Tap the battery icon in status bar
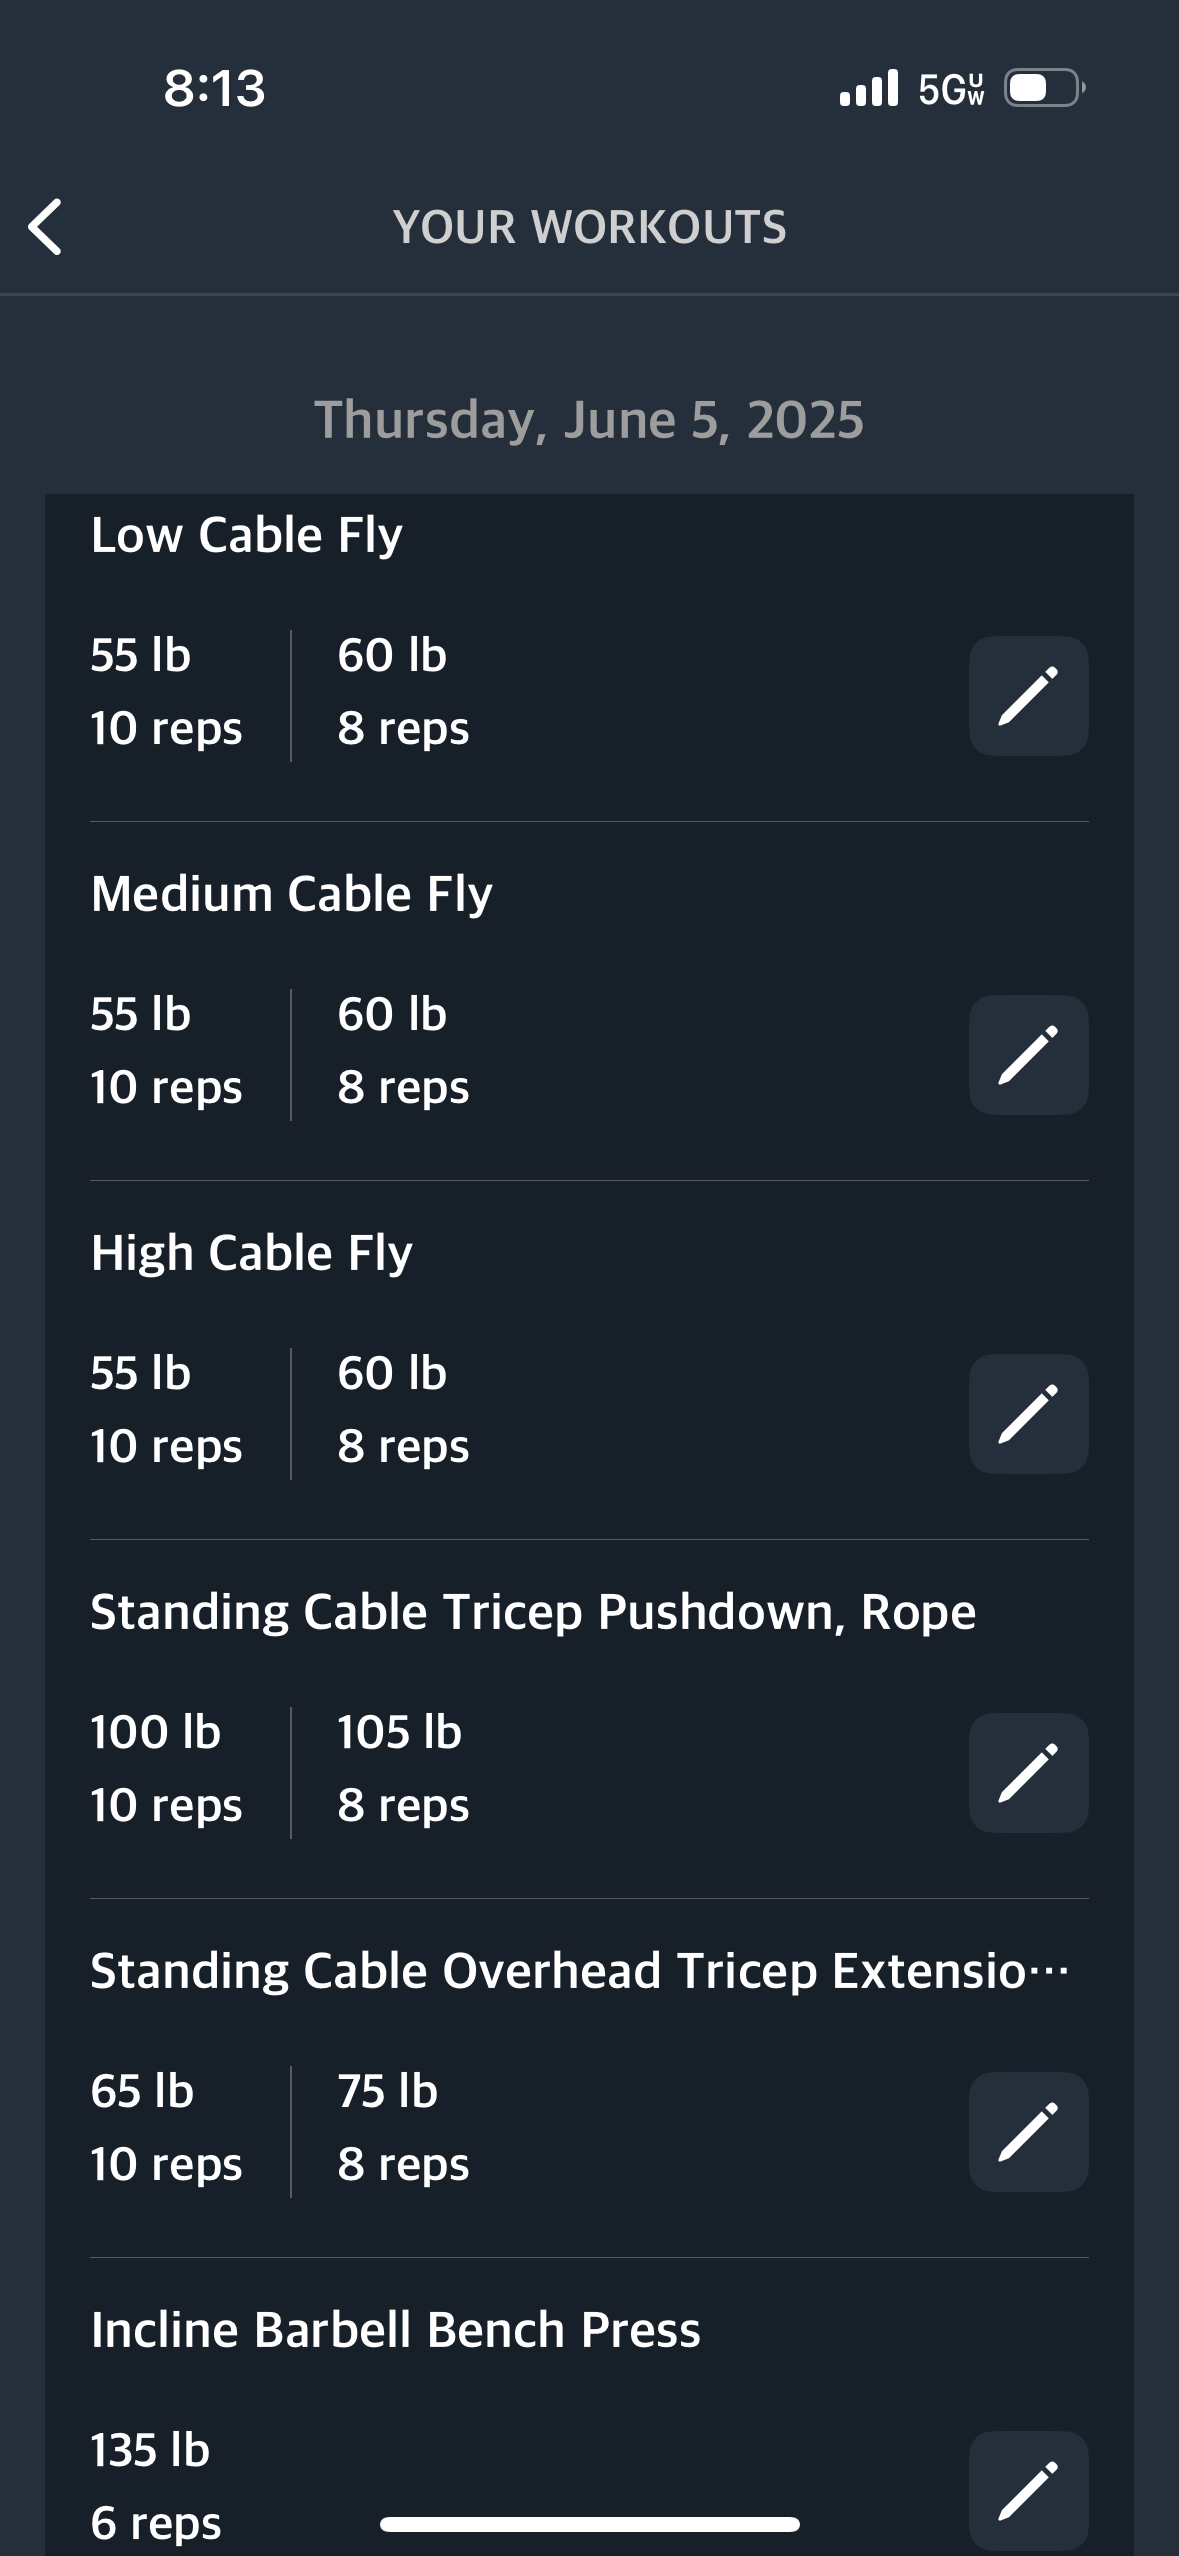 (1044, 88)
